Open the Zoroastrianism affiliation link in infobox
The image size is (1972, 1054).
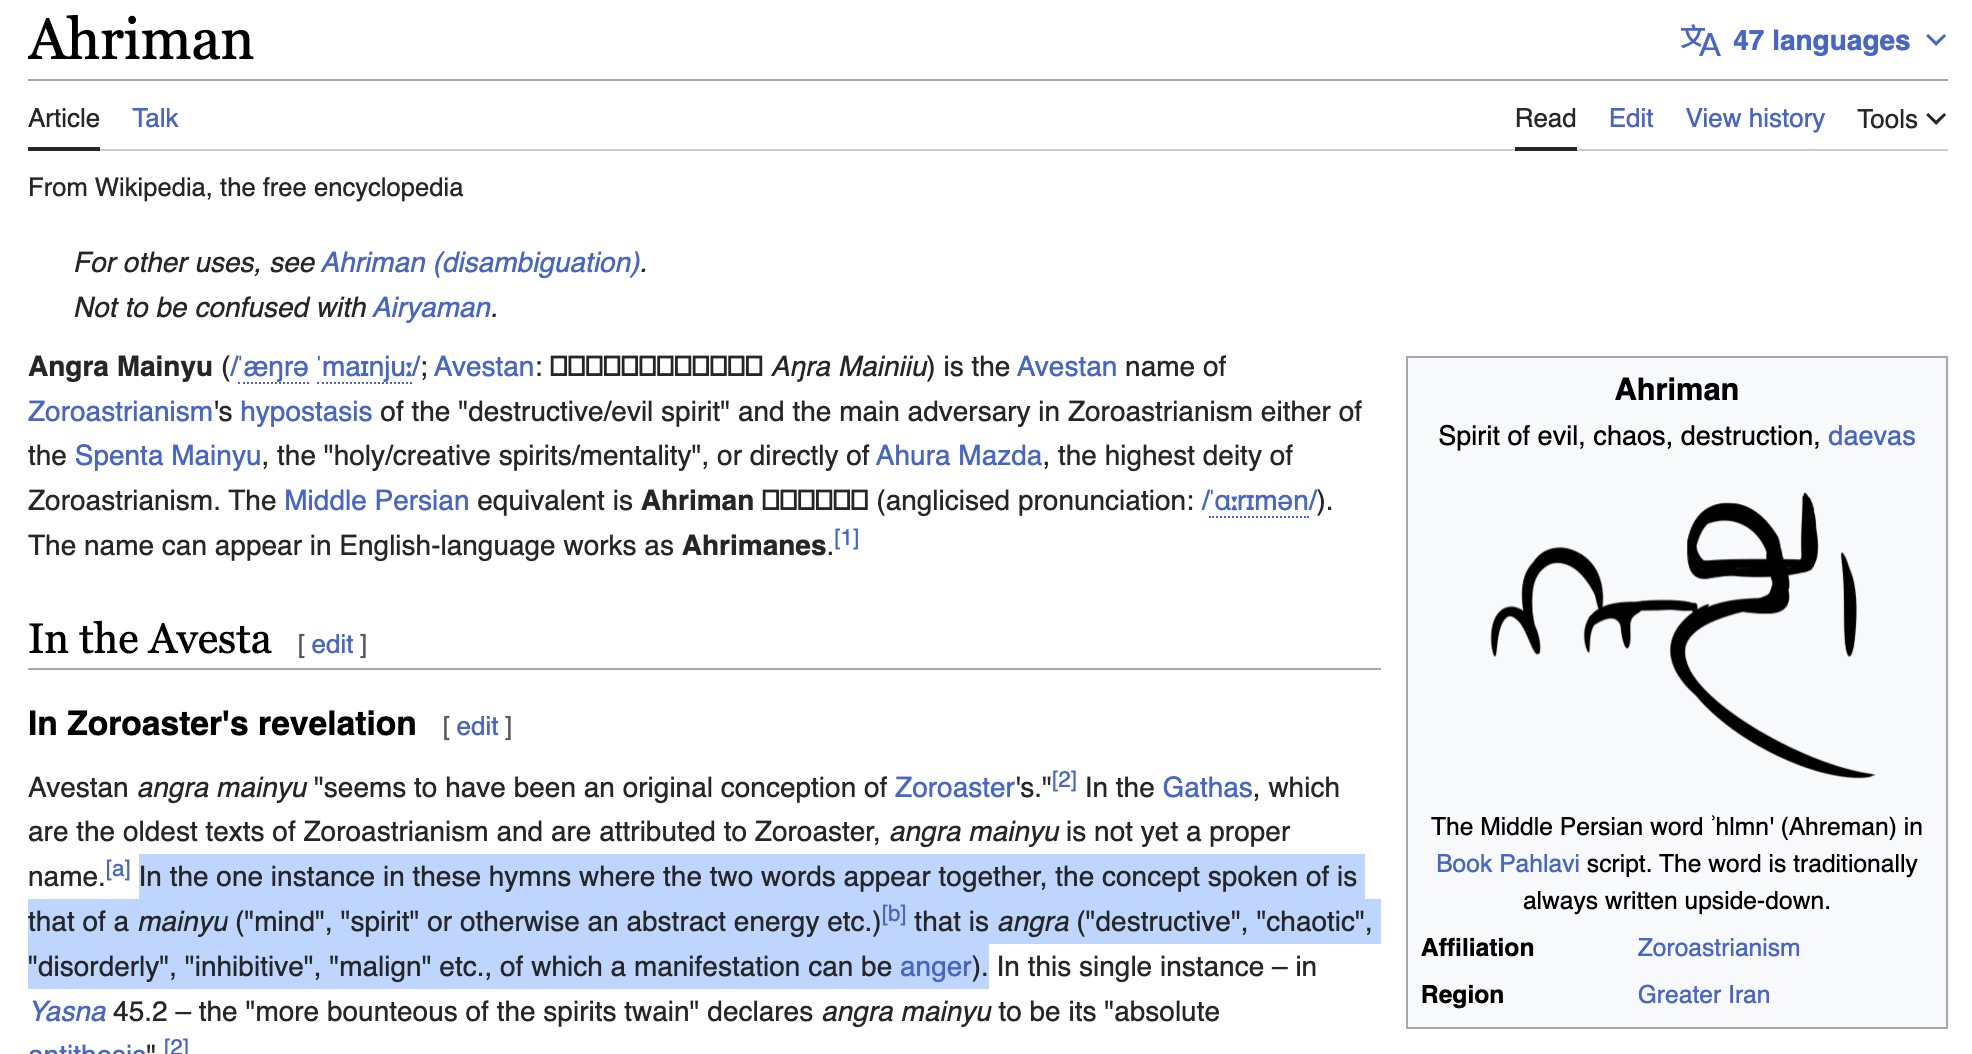click(x=1718, y=948)
